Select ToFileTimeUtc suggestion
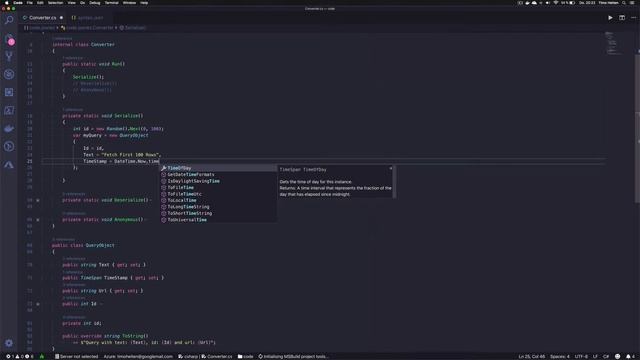Image resolution: width=640 pixels, height=360 pixels. click(x=218, y=194)
